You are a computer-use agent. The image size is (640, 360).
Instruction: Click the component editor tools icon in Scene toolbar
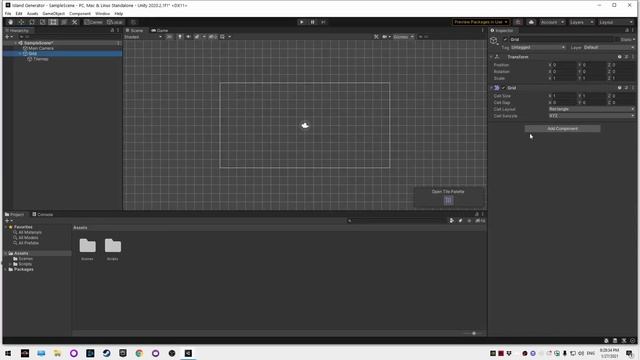pos(376,37)
